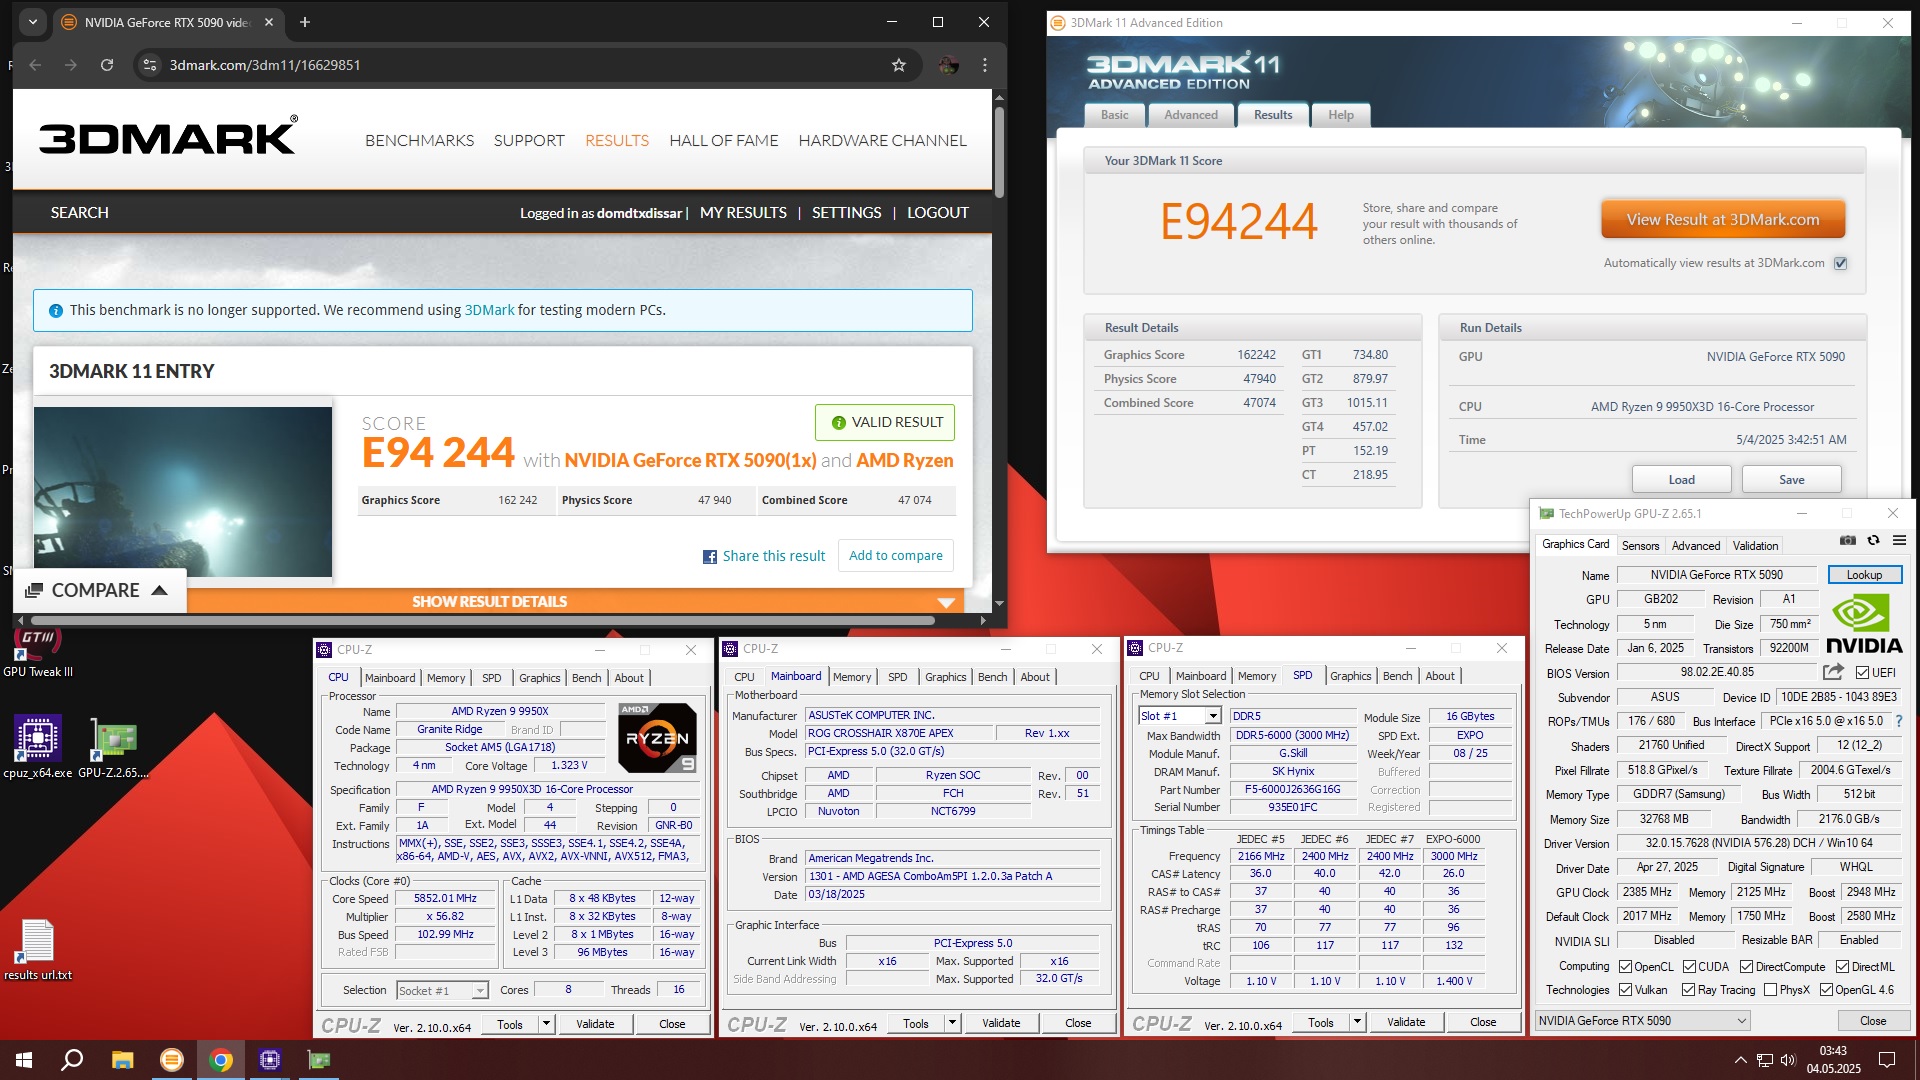Open Windows taskbar search
The width and height of the screenshot is (1920, 1080).
click(x=72, y=1060)
